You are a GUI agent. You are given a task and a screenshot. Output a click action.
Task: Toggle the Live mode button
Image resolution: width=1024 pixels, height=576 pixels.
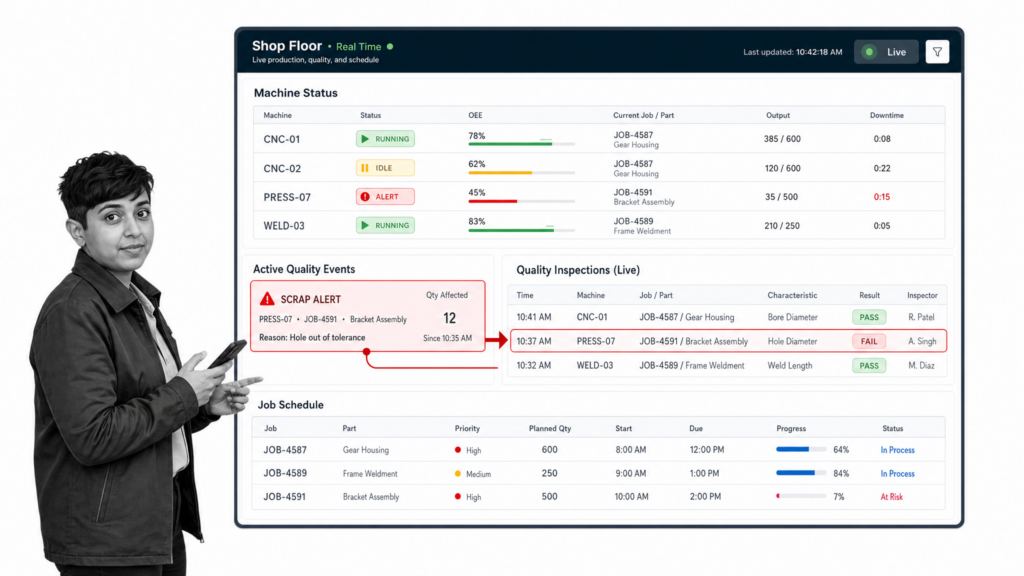[x=886, y=52]
